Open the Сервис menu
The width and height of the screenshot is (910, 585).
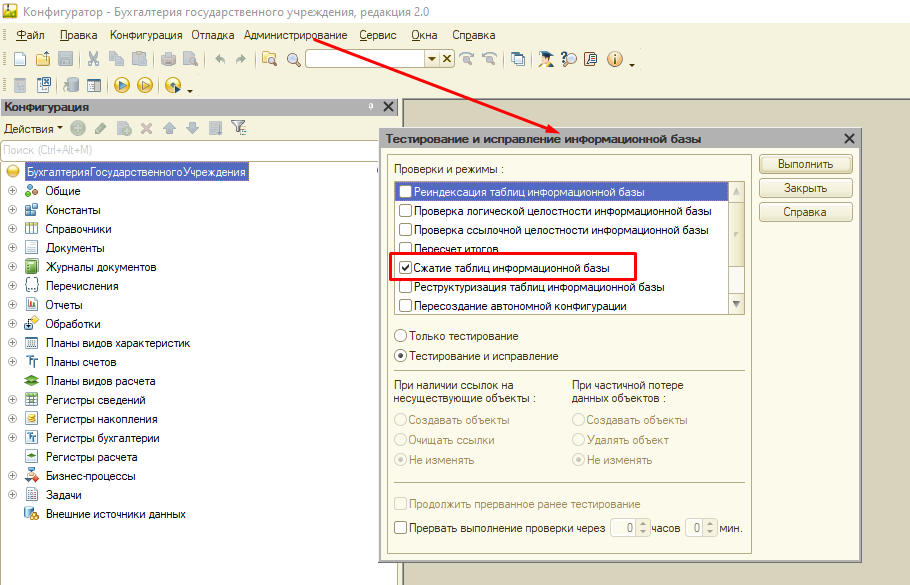pos(378,35)
